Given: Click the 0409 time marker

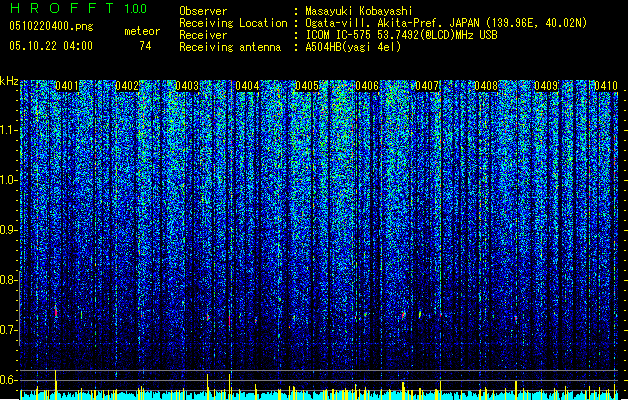Looking at the screenshot, I should coord(546,86).
